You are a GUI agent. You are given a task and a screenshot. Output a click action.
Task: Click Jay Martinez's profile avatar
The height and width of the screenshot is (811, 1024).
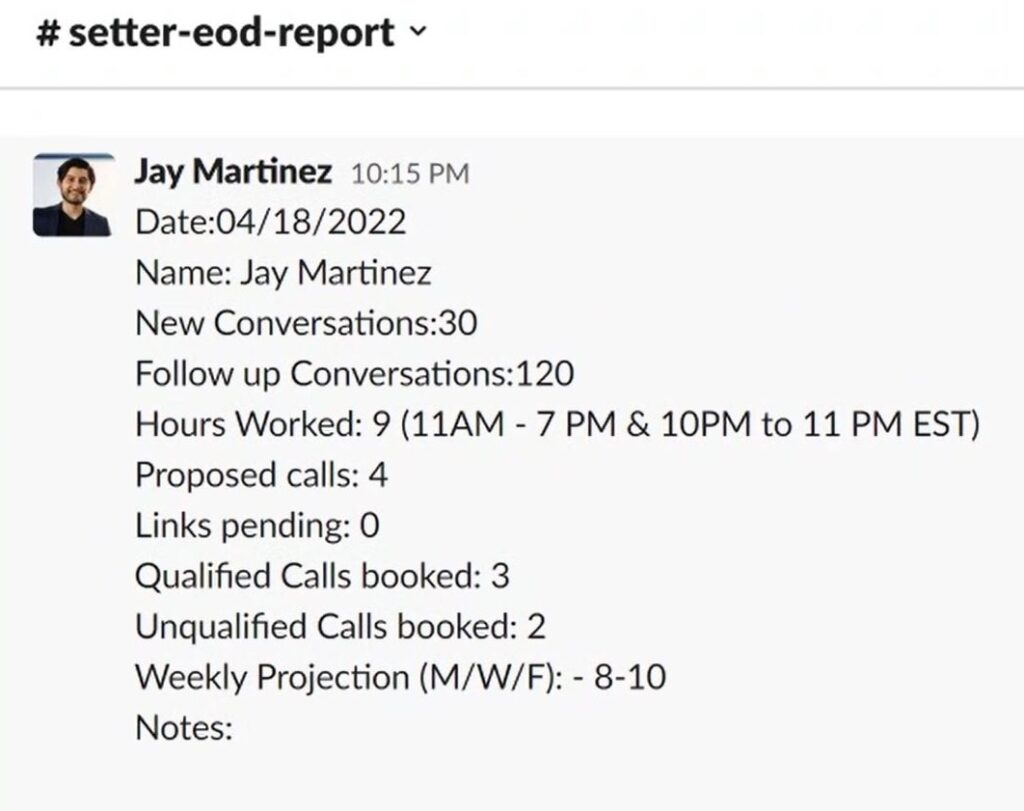coord(73,195)
